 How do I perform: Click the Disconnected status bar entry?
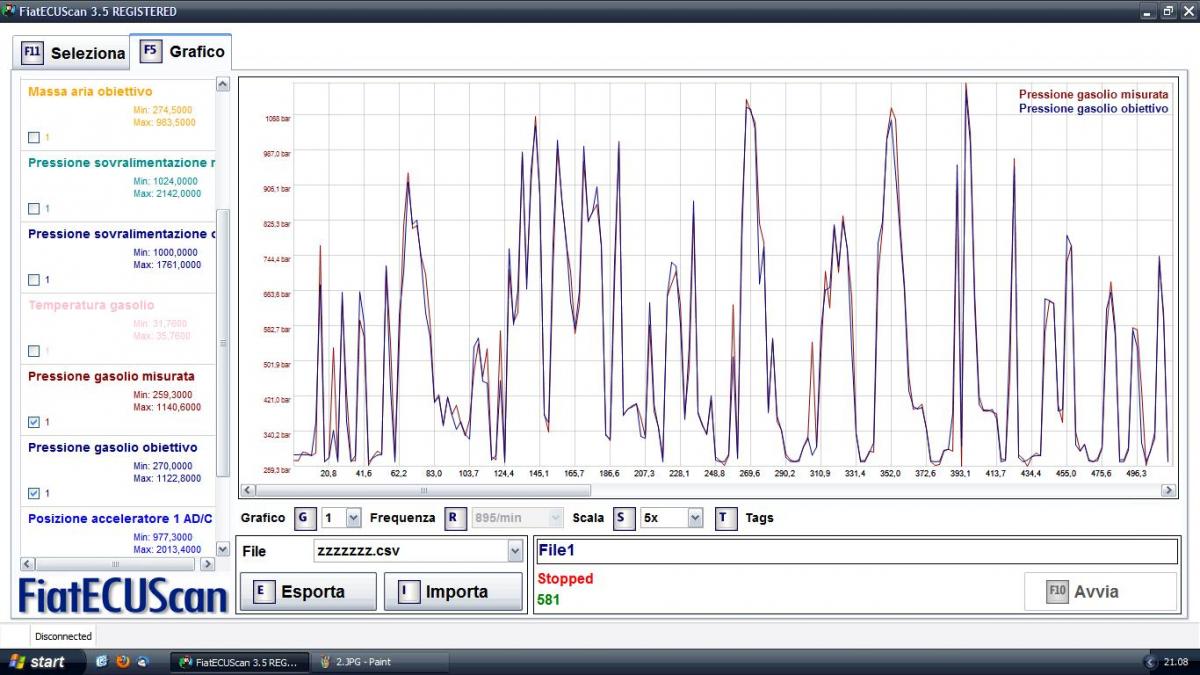tap(63, 636)
